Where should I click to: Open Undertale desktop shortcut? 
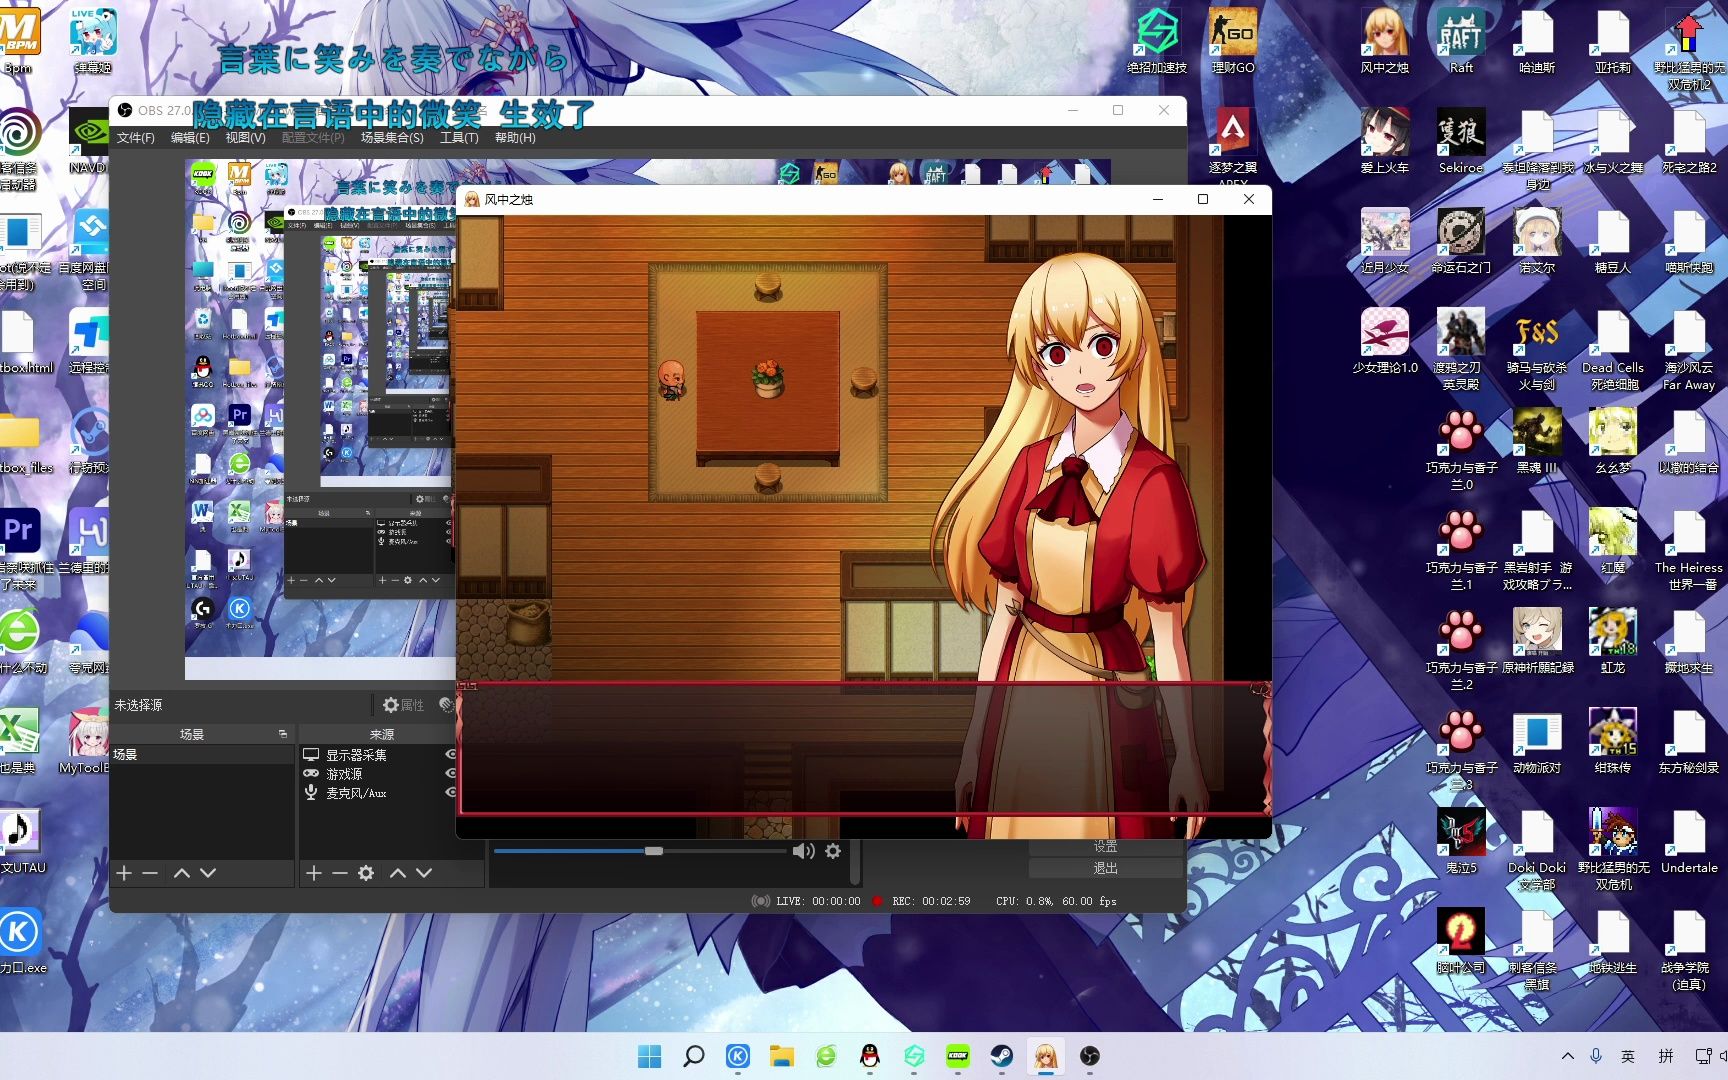pos(1689,842)
